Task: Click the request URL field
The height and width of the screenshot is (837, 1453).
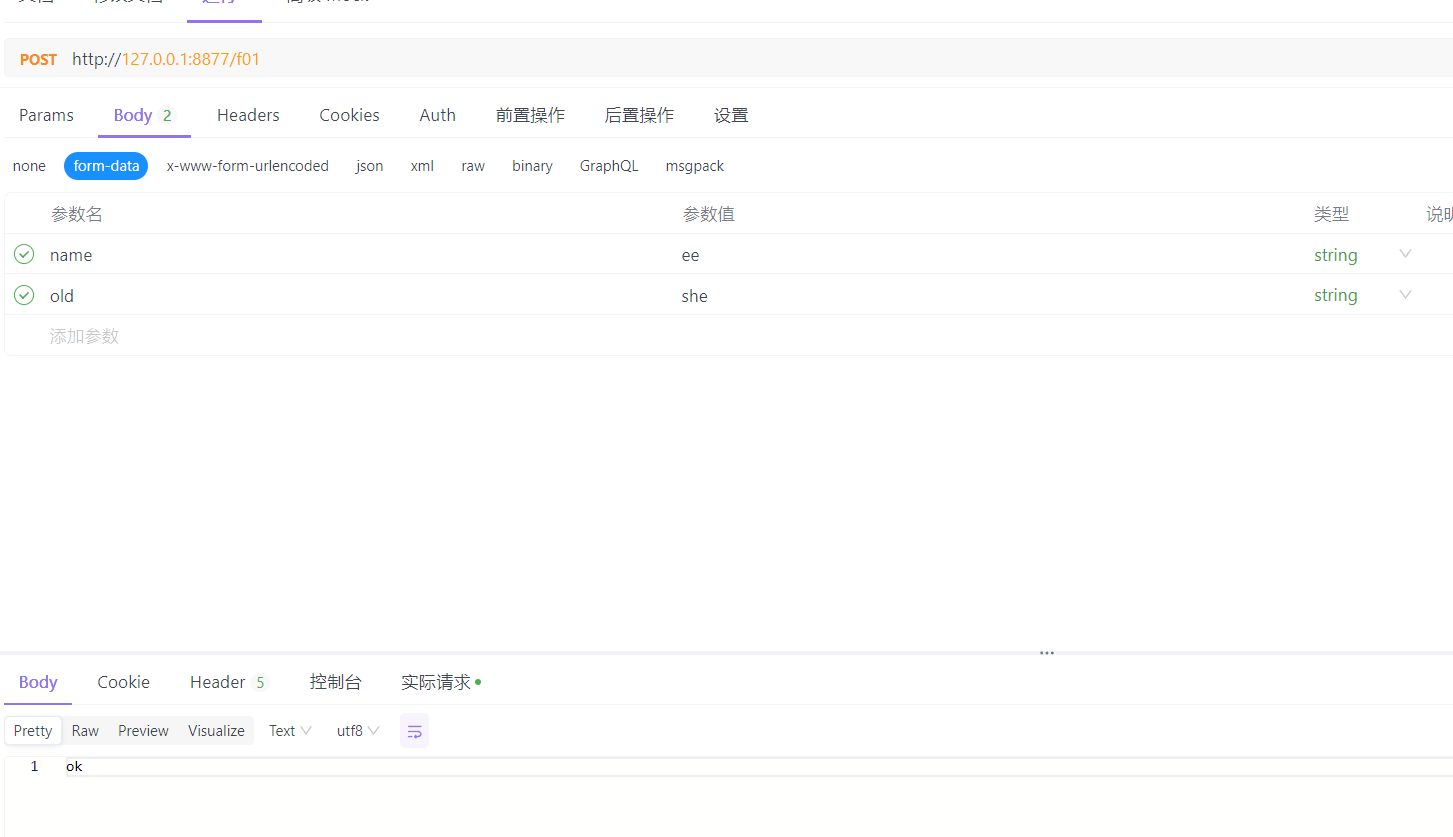Action: (400, 59)
